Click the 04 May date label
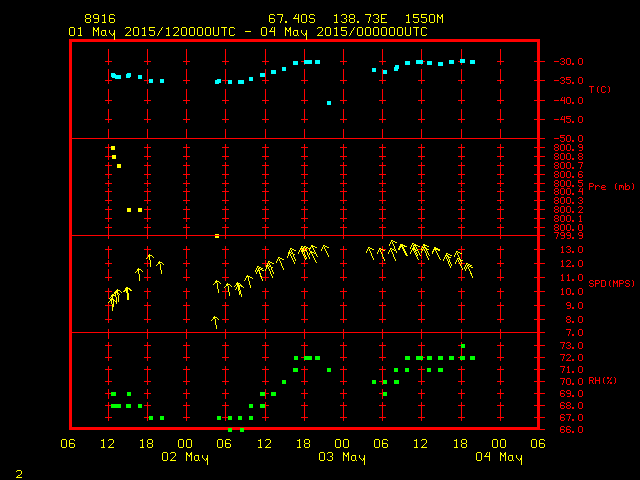Image resolution: width=640 pixels, height=480 pixels. coord(498,457)
